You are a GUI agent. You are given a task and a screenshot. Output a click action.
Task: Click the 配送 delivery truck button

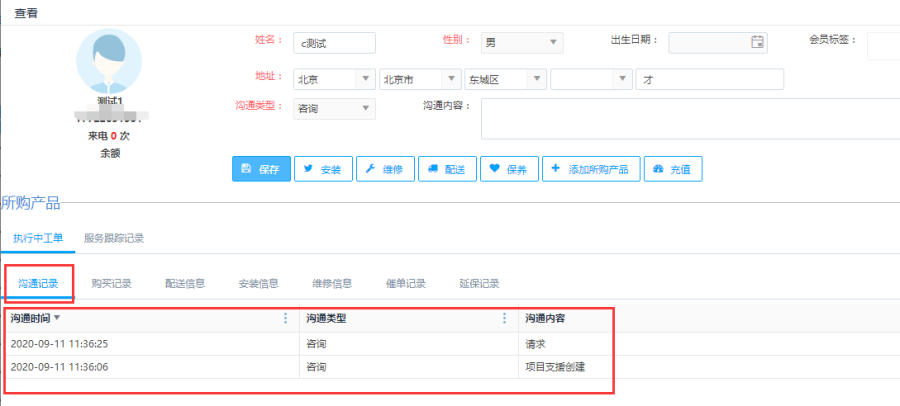tap(446, 169)
